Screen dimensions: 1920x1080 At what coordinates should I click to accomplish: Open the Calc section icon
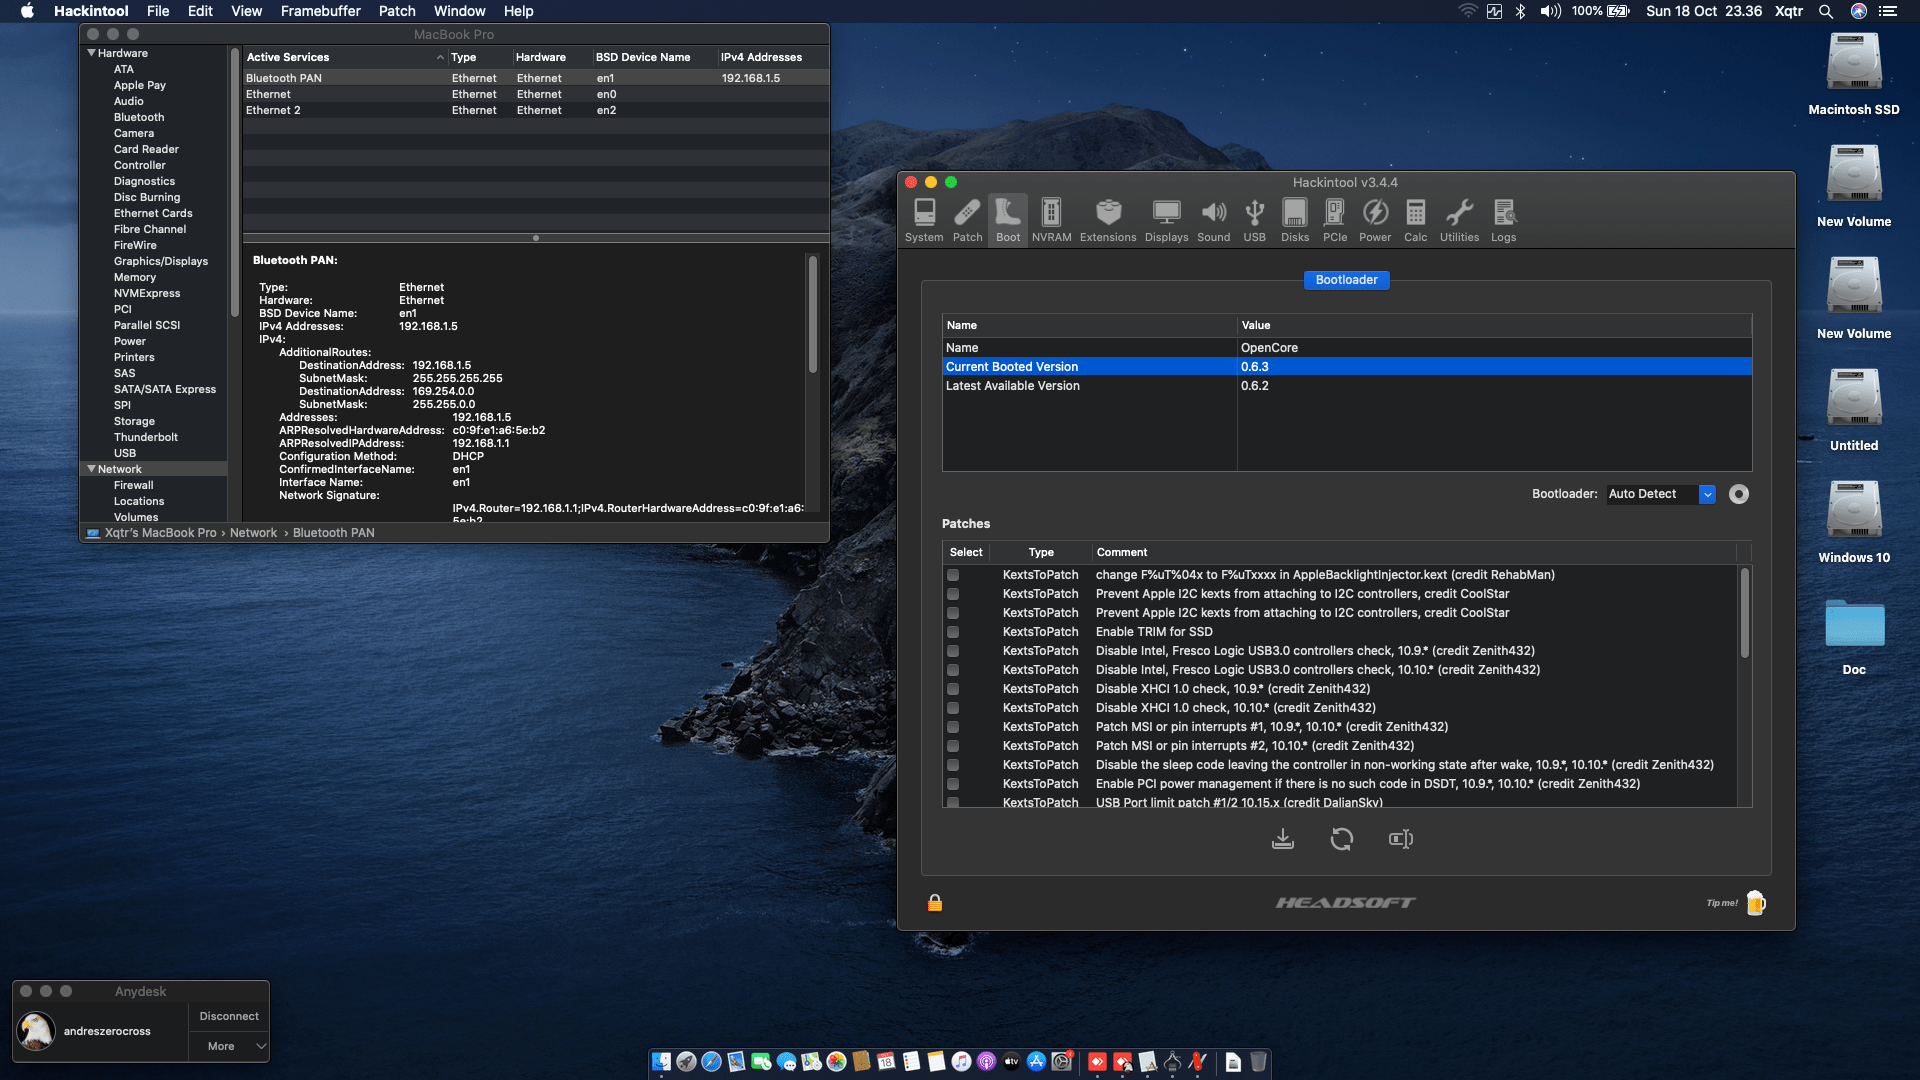[x=1416, y=220]
